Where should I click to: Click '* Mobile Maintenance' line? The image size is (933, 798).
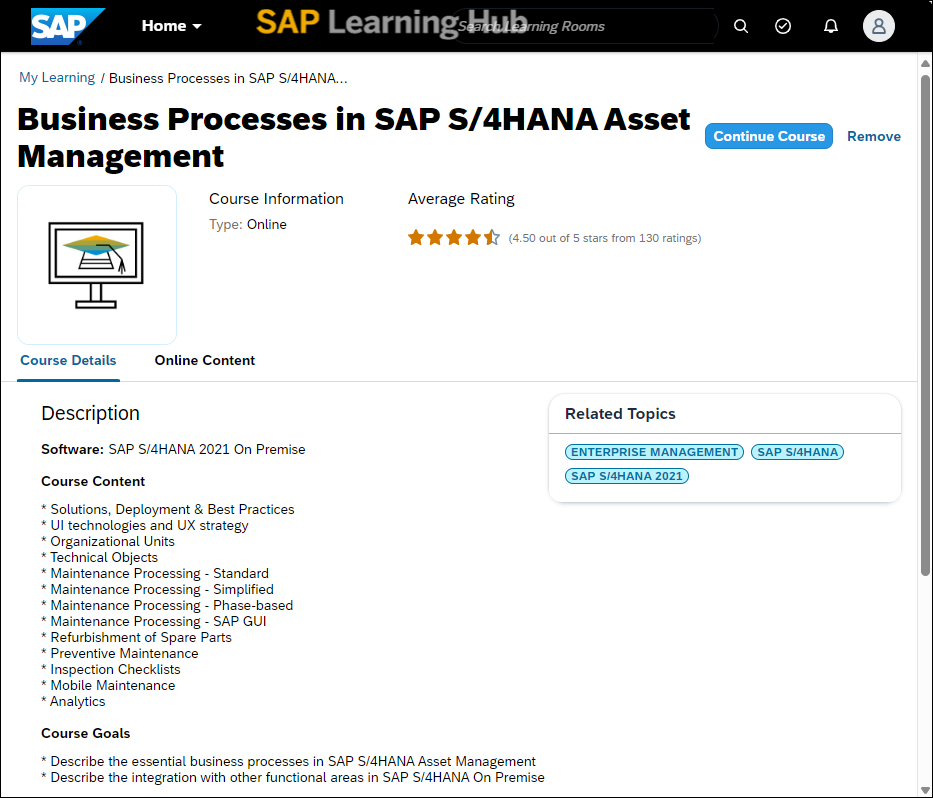[x=108, y=686]
